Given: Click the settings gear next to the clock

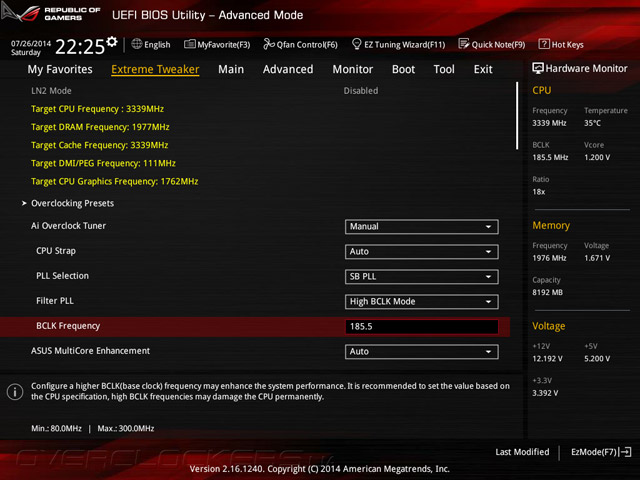Looking at the screenshot, I should 112,42.
